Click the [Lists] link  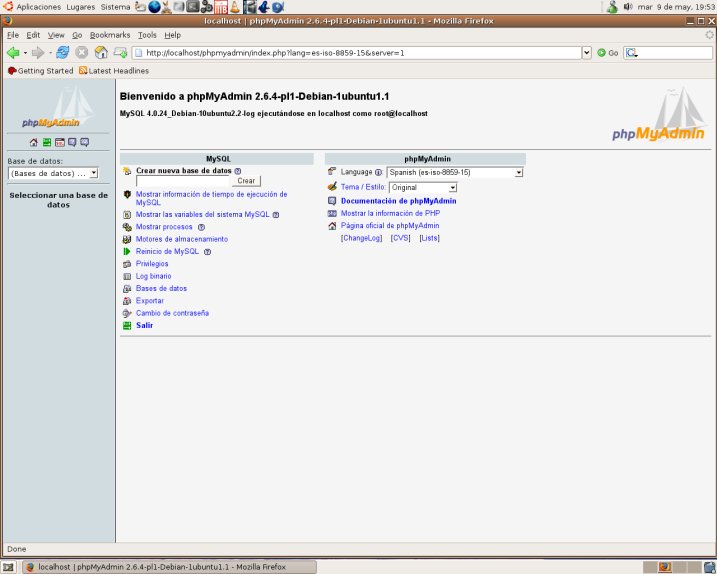pyautogui.click(x=429, y=238)
